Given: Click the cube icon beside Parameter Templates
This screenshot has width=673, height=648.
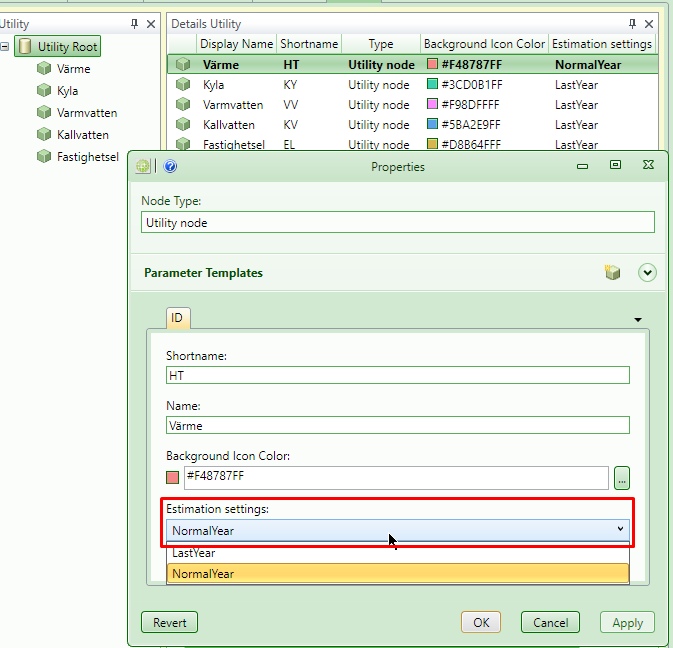Looking at the screenshot, I should click(612, 273).
